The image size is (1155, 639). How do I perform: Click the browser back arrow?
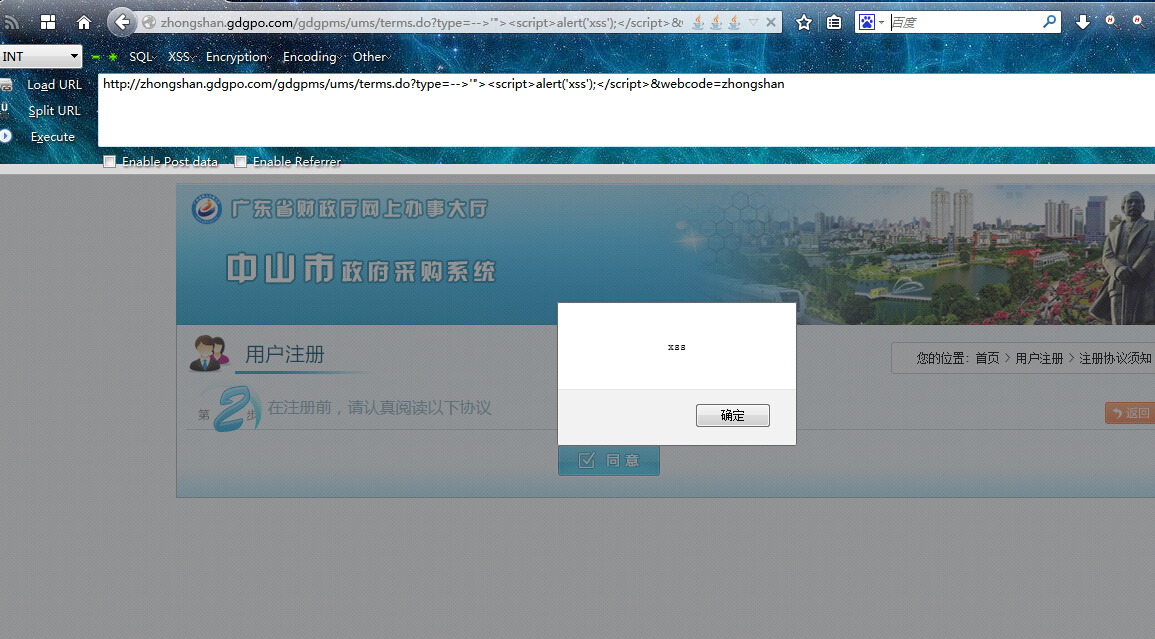[122, 22]
